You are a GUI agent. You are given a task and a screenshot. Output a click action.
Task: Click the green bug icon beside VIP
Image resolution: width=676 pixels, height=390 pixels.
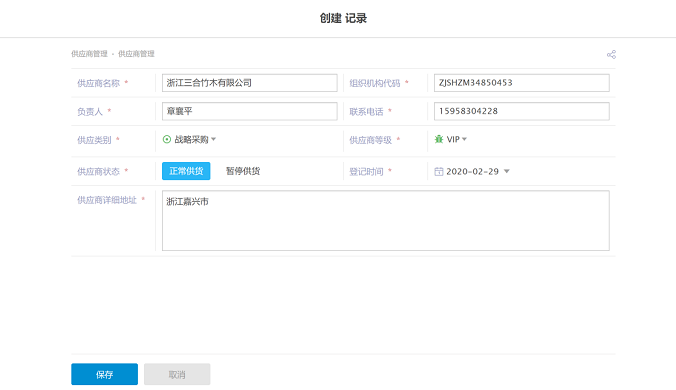tap(439, 139)
